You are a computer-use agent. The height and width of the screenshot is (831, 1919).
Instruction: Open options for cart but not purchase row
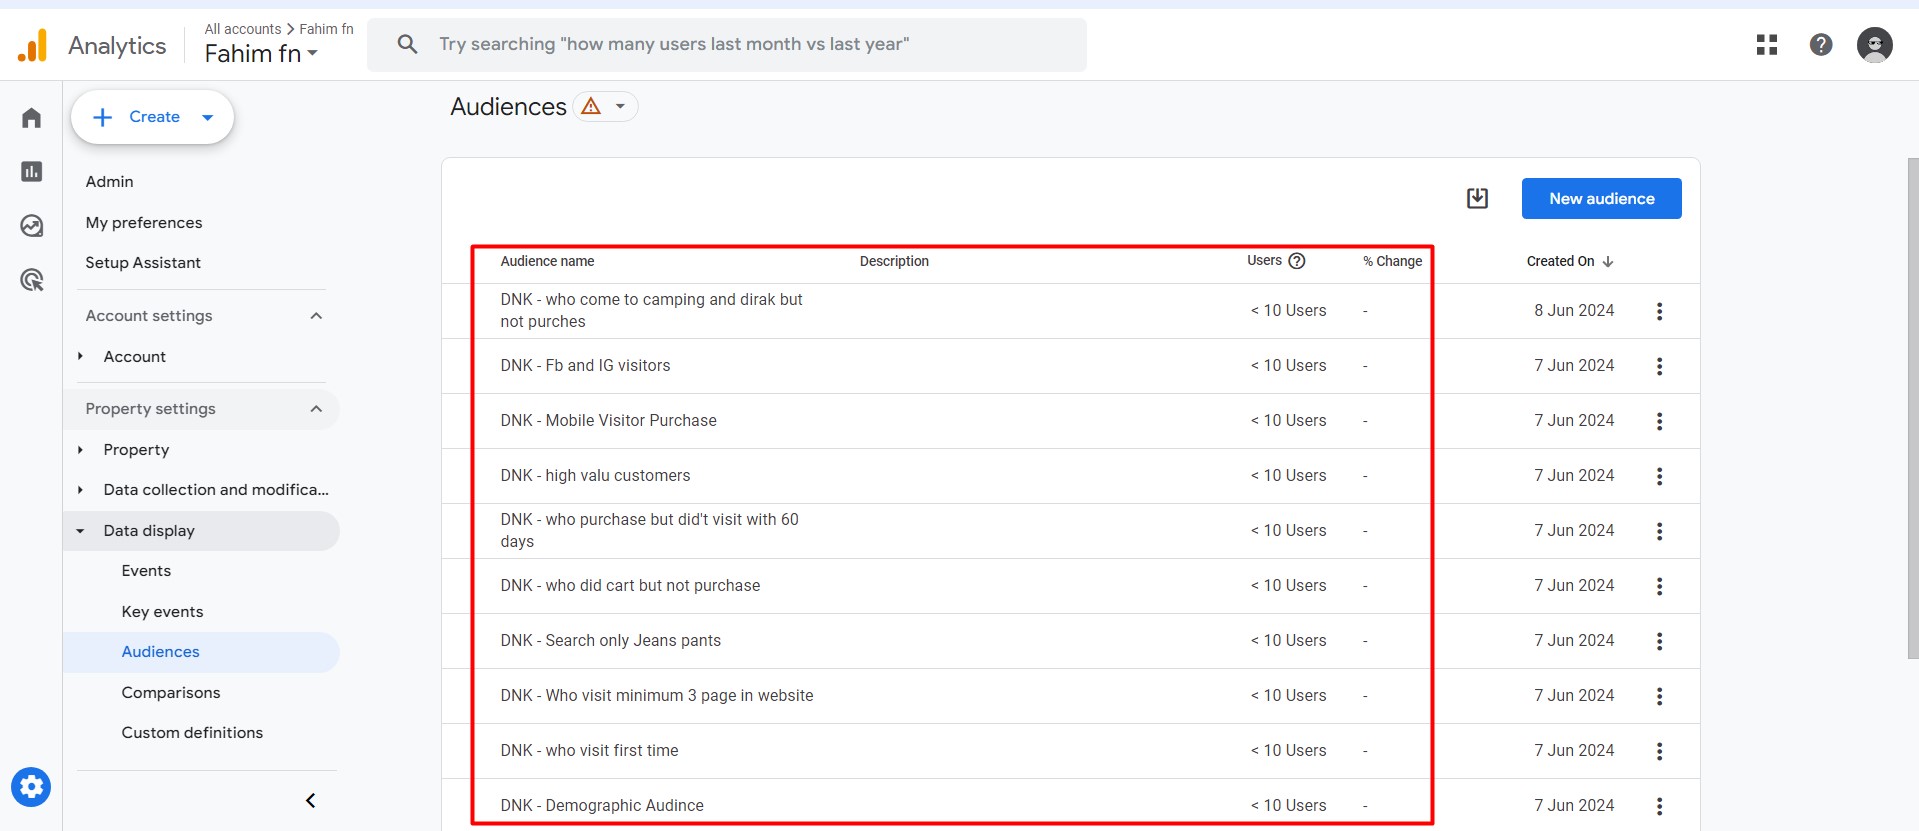coord(1659,586)
